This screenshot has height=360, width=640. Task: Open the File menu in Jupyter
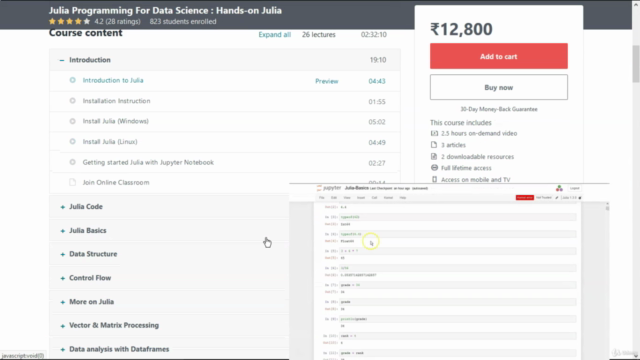point(322,198)
